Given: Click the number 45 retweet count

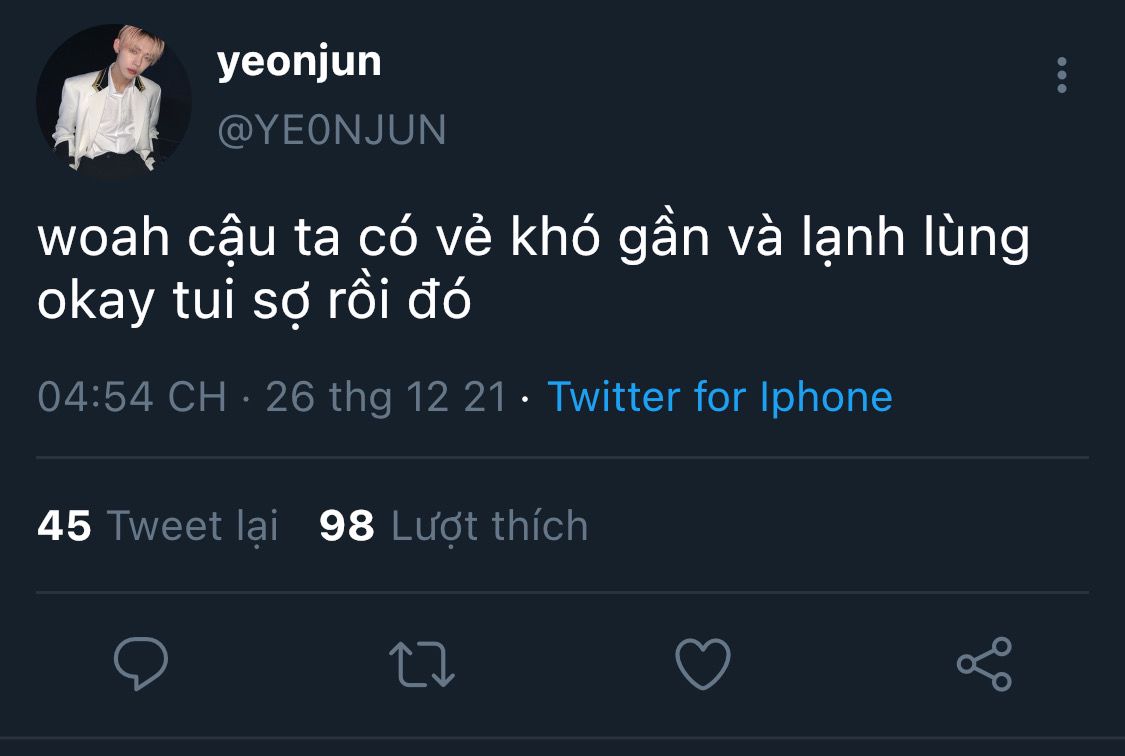Looking at the screenshot, I should click(x=64, y=526).
